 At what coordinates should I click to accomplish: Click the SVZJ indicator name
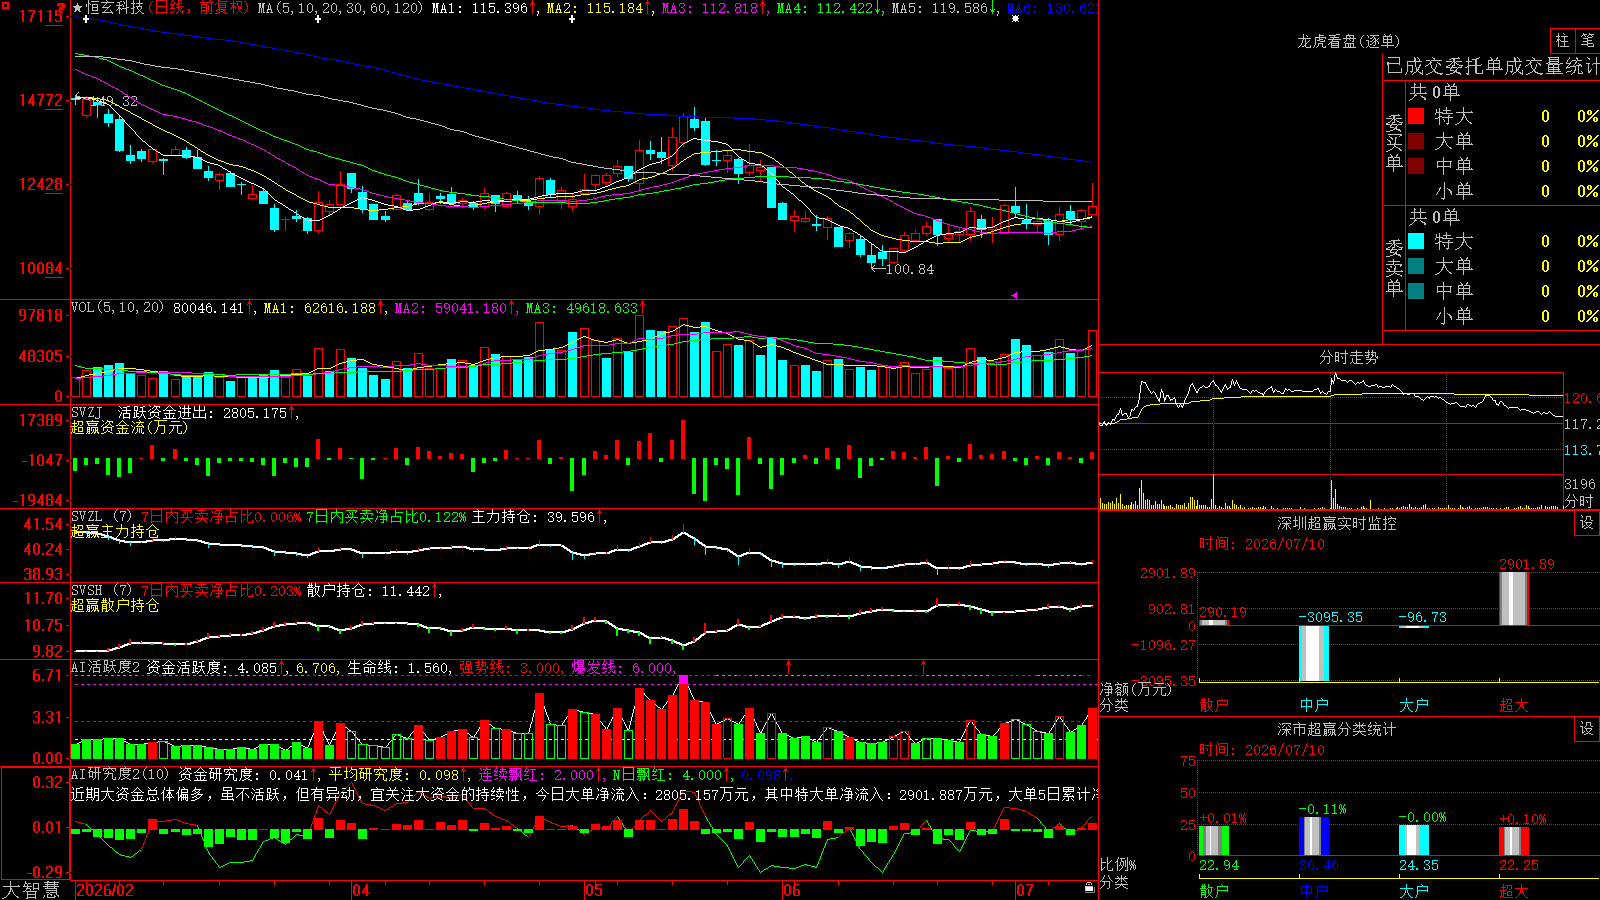(87, 412)
